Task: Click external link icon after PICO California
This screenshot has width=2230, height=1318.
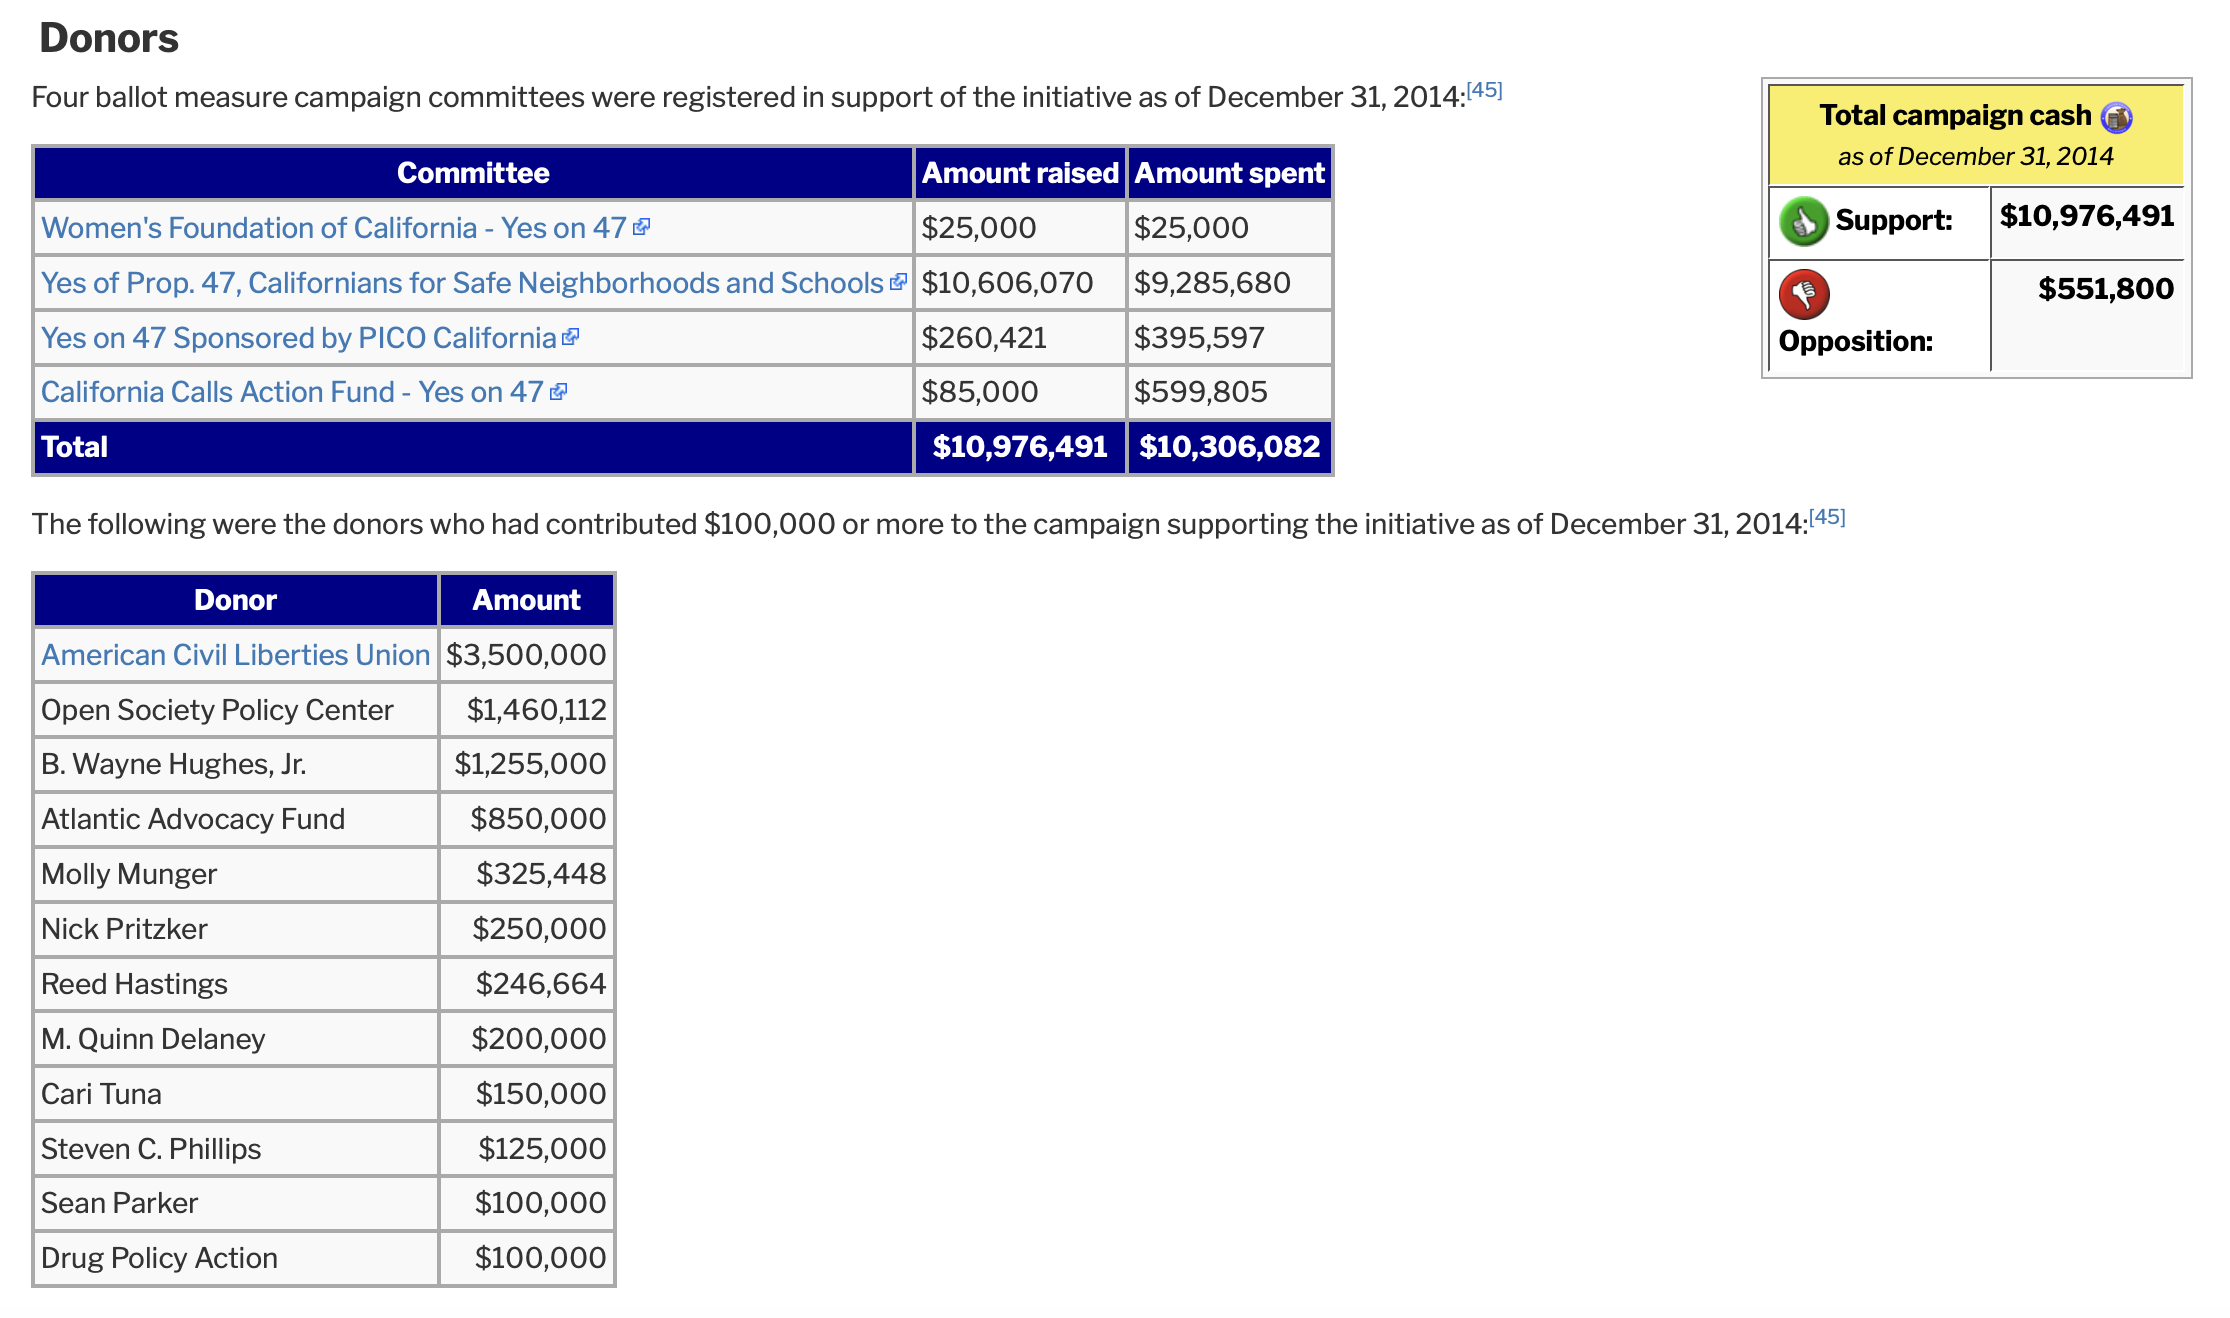Action: [x=570, y=337]
